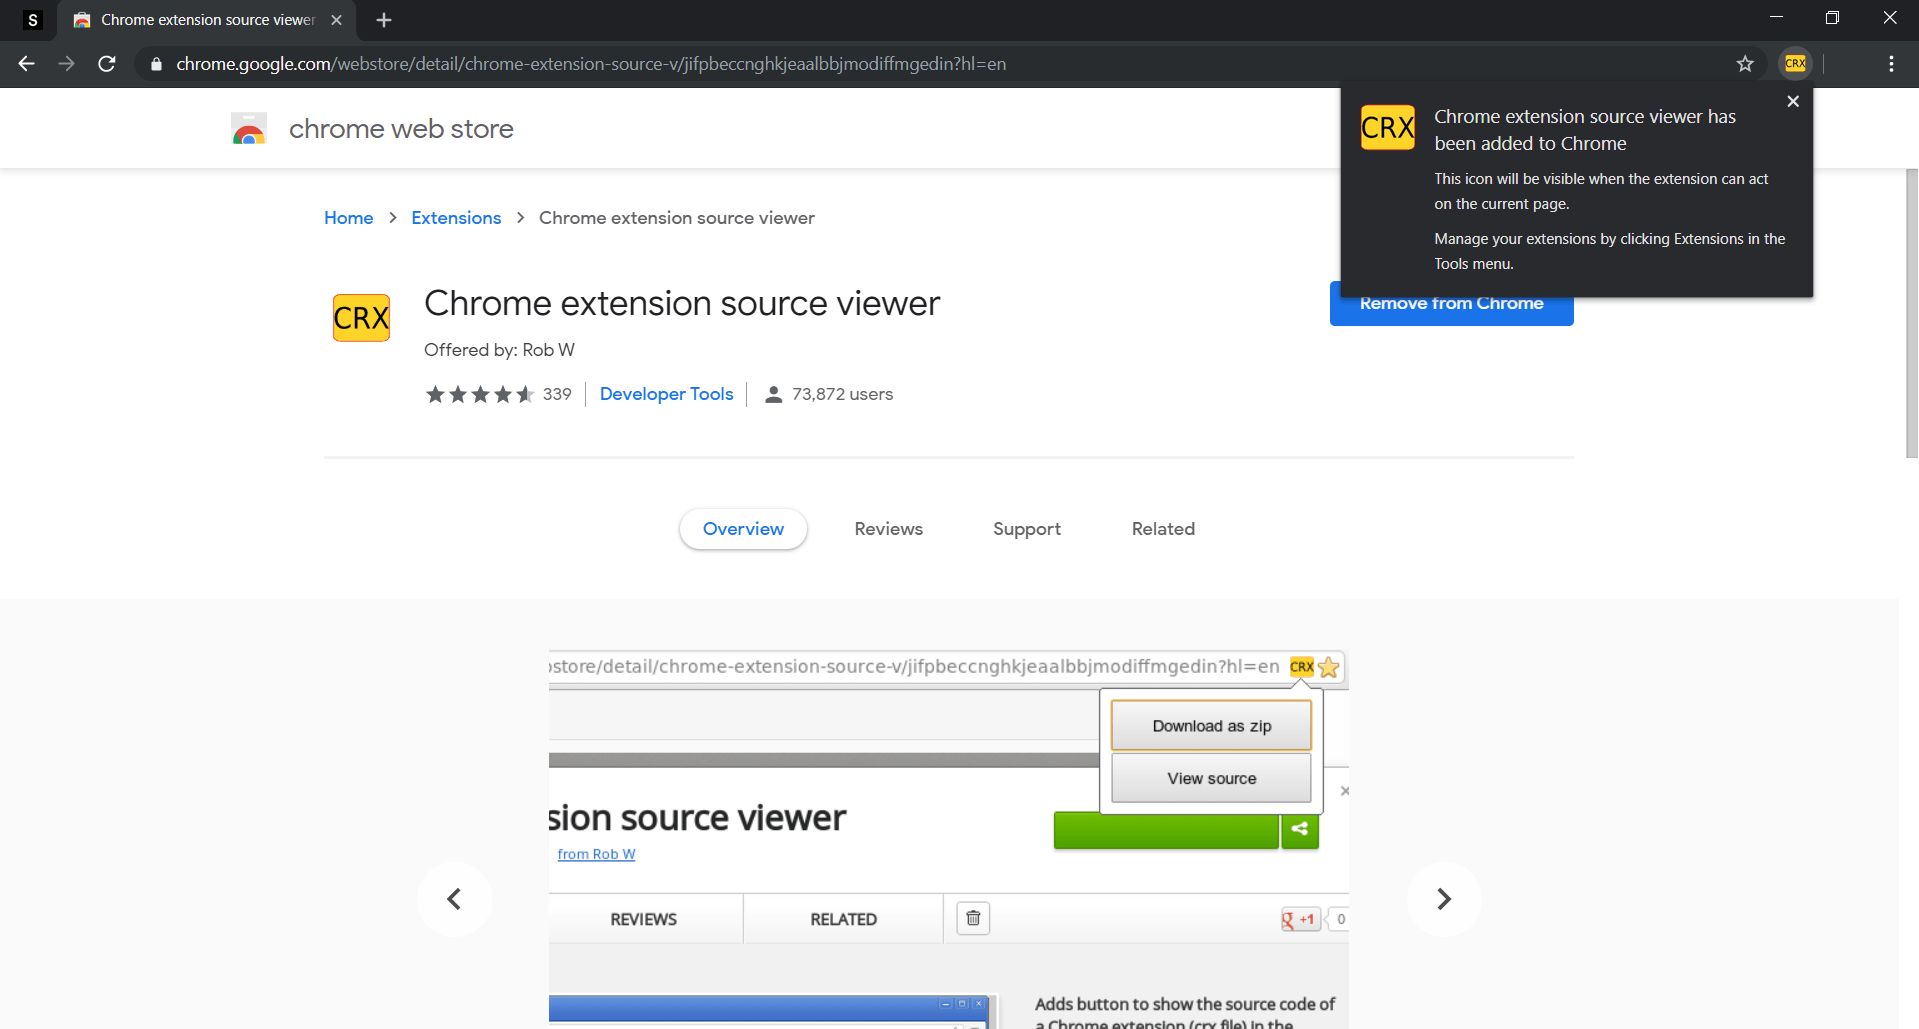Bookmark this page with the star icon
1919x1029 pixels.
[1745, 64]
